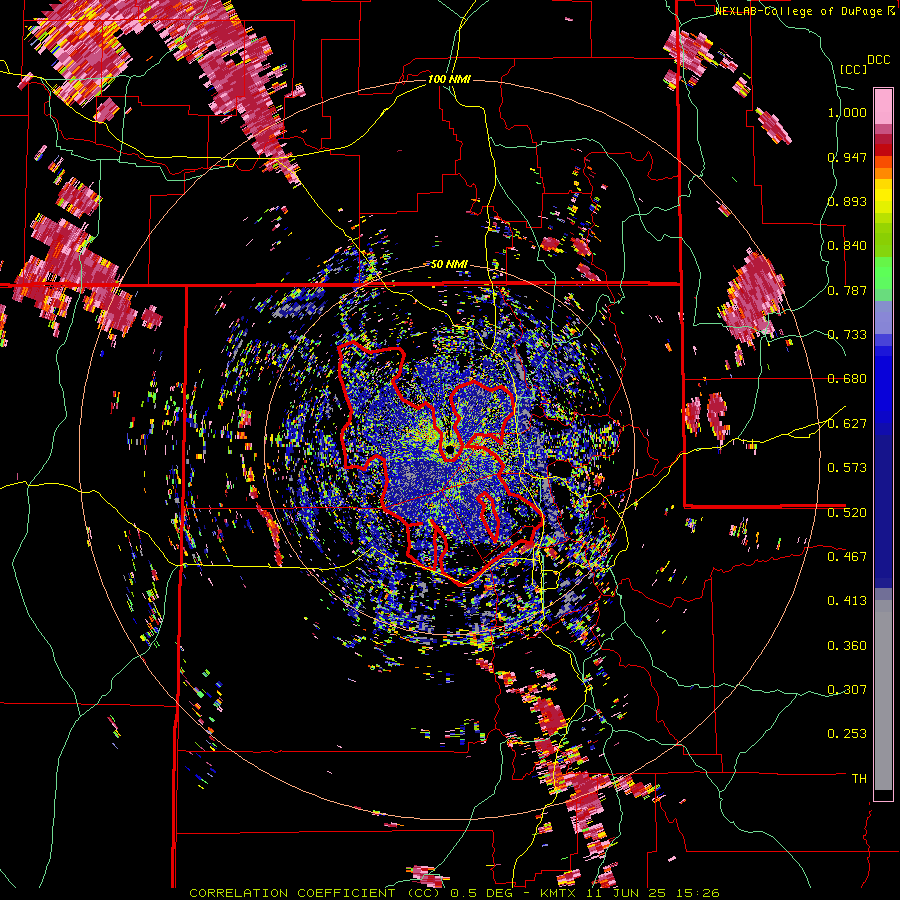Select the 0.787 value on color scale
This screenshot has width=900, height=900.
[x=847, y=290]
